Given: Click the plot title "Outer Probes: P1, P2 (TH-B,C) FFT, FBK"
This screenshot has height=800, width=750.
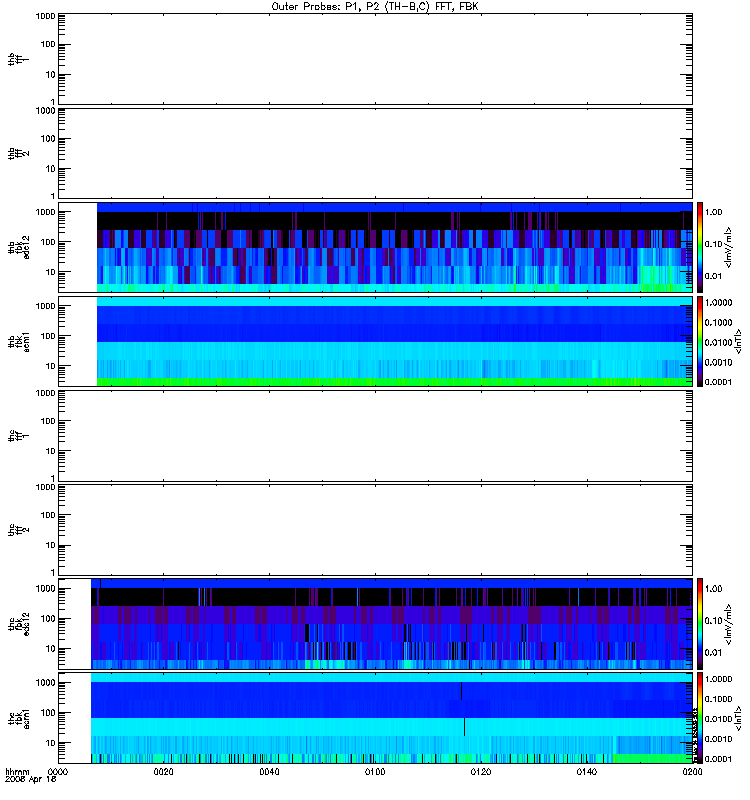Looking at the screenshot, I should pyautogui.click(x=375, y=7).
